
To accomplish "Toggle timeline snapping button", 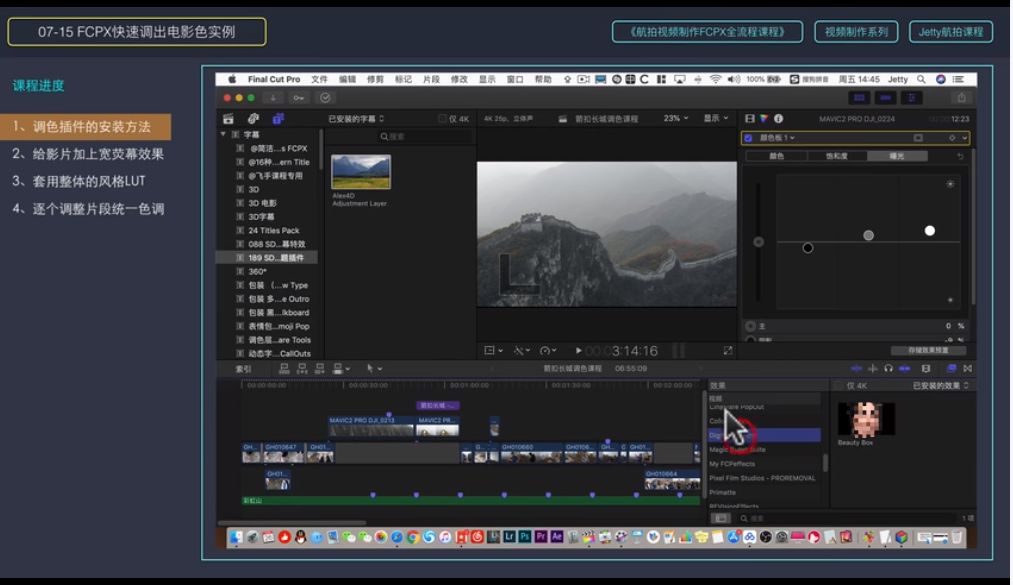I will pyautogui.click(x=904, y=369).
